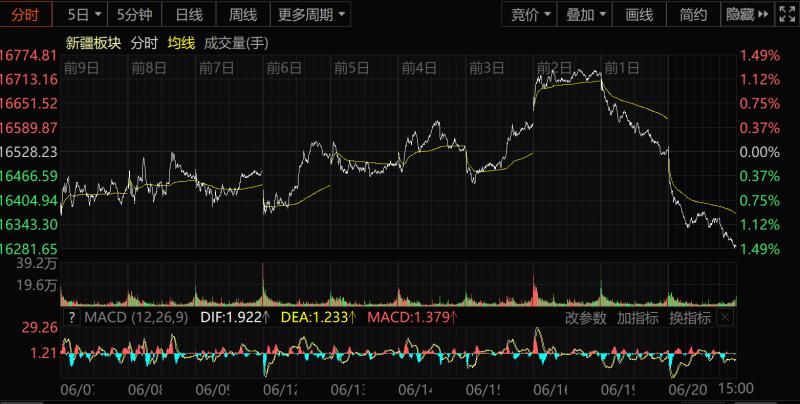Open the 叠加 overlay dropdown

(585, 15)
